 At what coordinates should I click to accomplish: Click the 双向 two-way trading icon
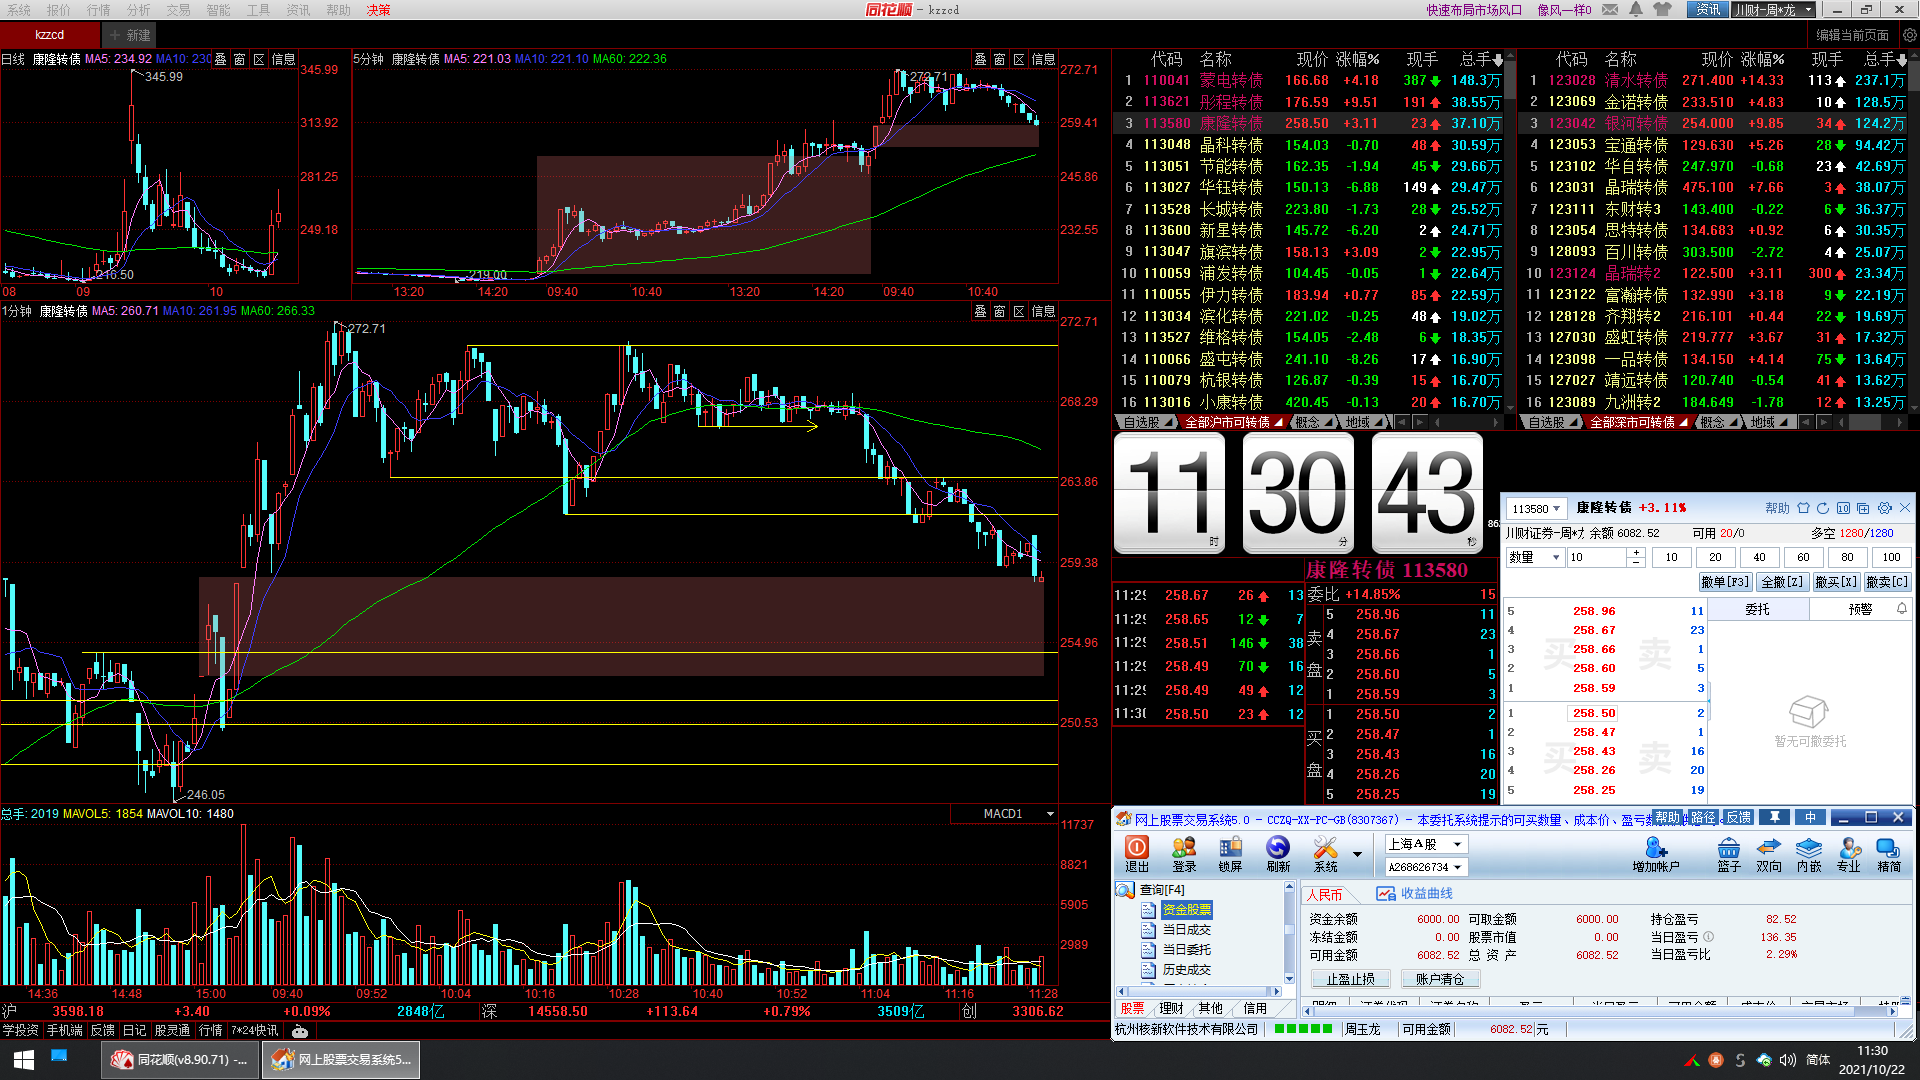1769,854
